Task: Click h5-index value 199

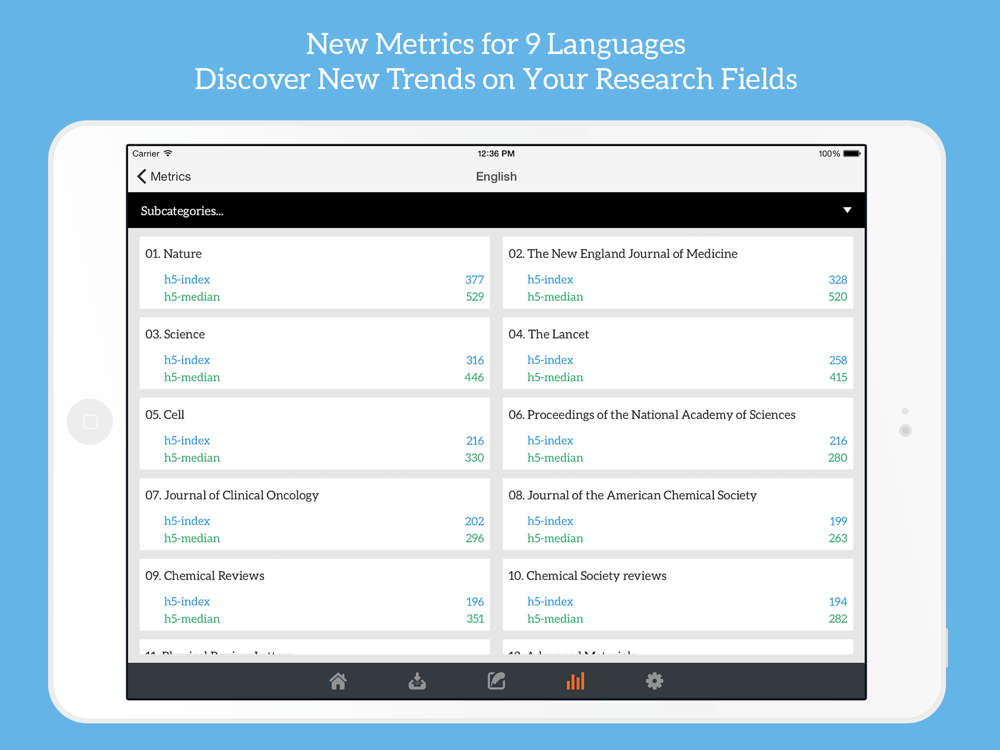Action: pos(838,521)
